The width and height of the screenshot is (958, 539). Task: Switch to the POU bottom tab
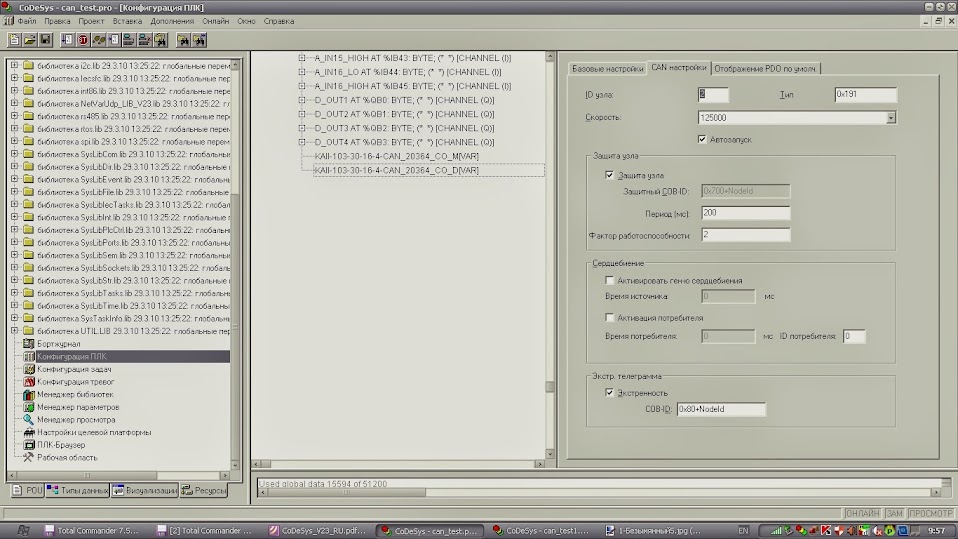27,490
